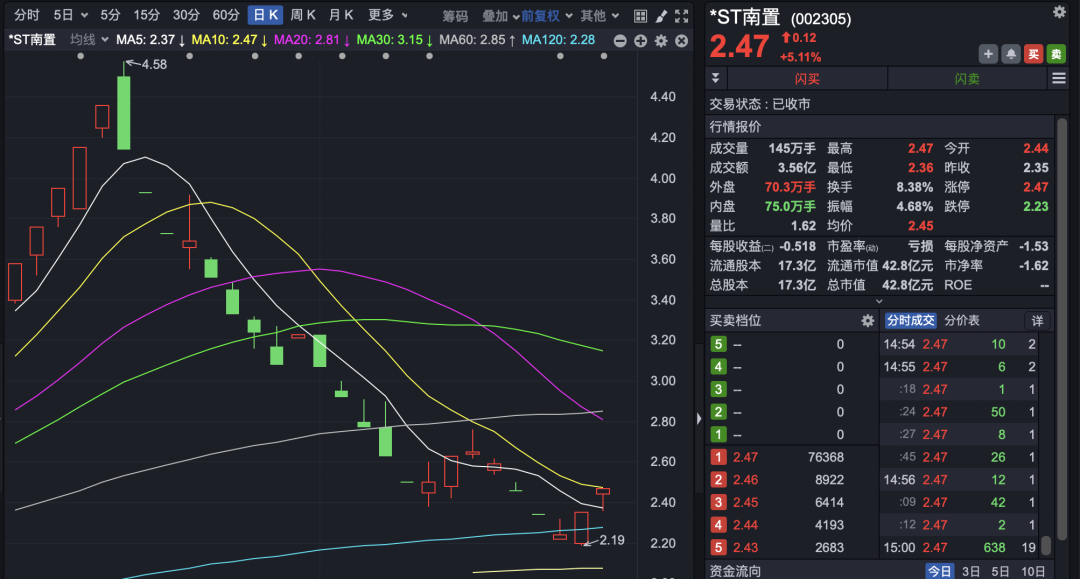
Task: Open the 均线 indicator dropdown
Action: point(88,39)
